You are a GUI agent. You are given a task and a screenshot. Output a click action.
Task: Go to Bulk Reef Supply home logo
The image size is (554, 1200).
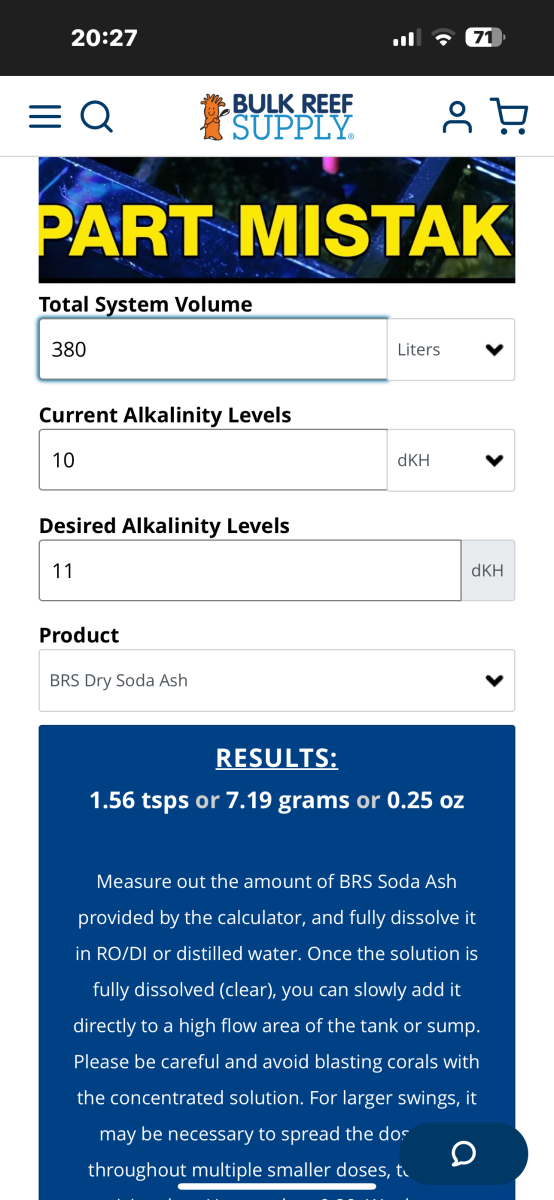(x=277, y=116)
